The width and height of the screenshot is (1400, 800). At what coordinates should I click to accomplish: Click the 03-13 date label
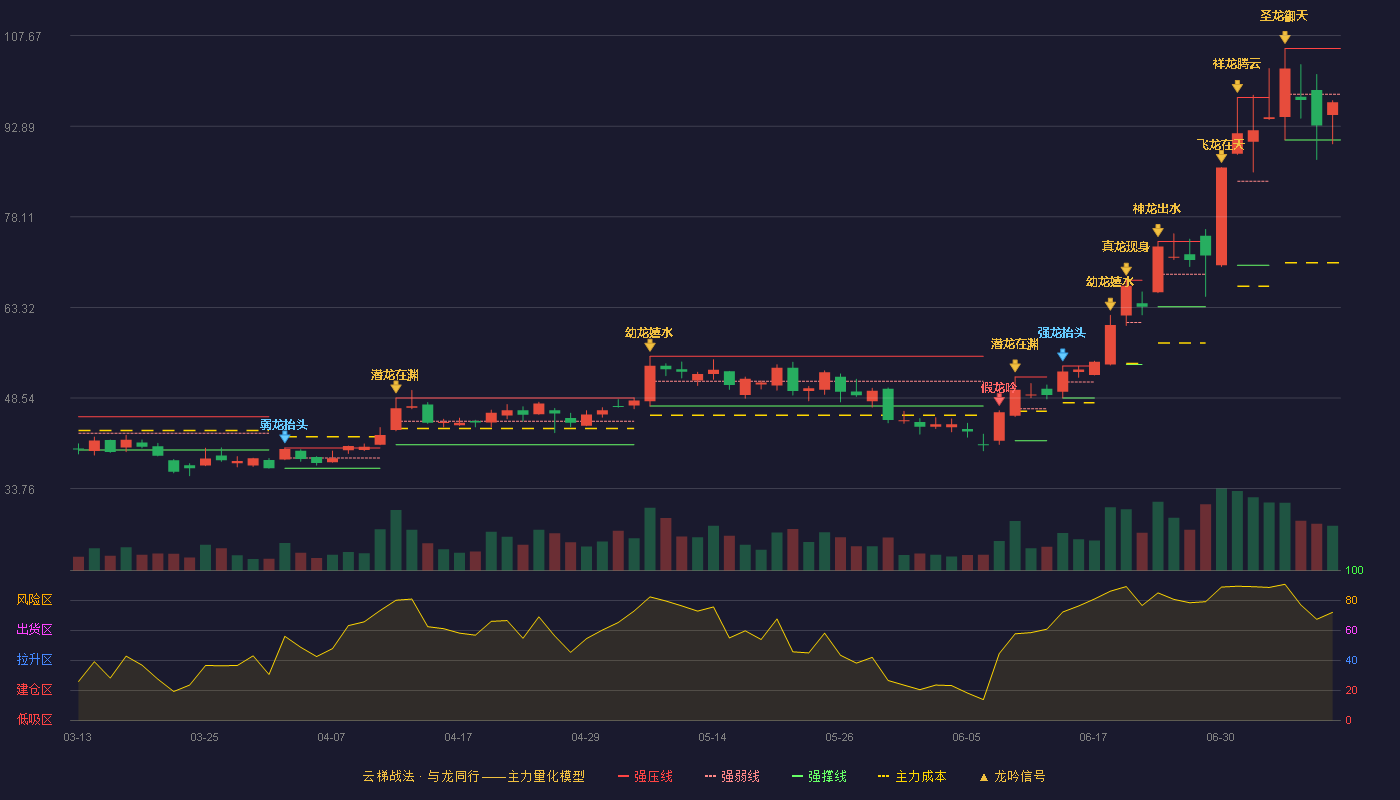(78, 737)
